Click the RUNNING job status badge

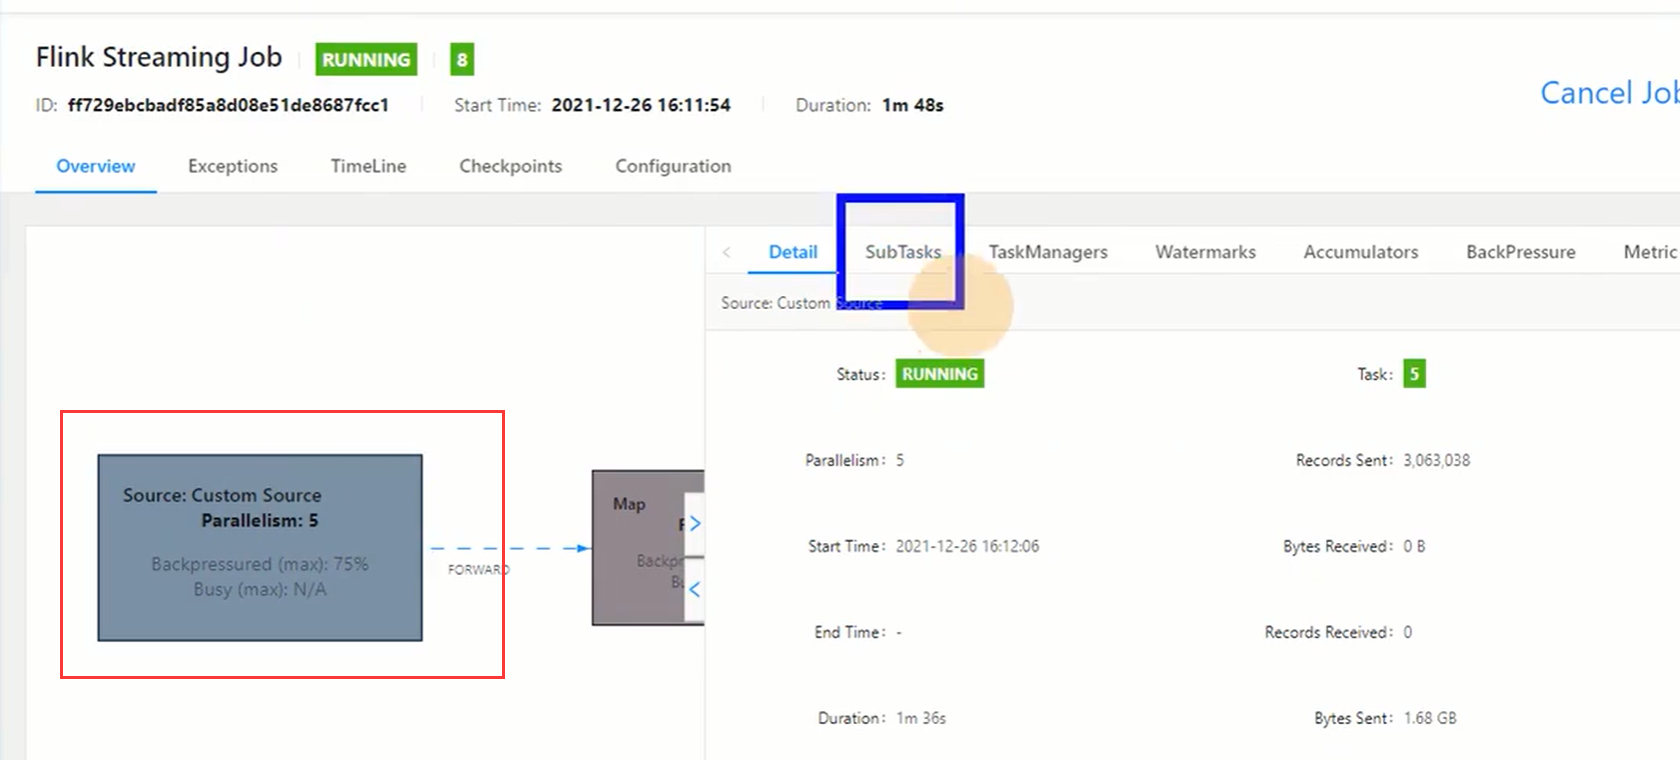point(366,59)
